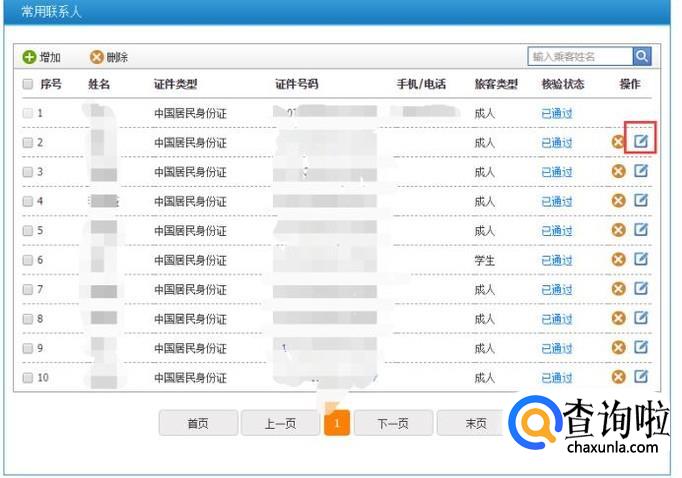Edit contact in row 3 with pencil icon
This screenshot has width=682, height=478.
click(x=641, y=170)
